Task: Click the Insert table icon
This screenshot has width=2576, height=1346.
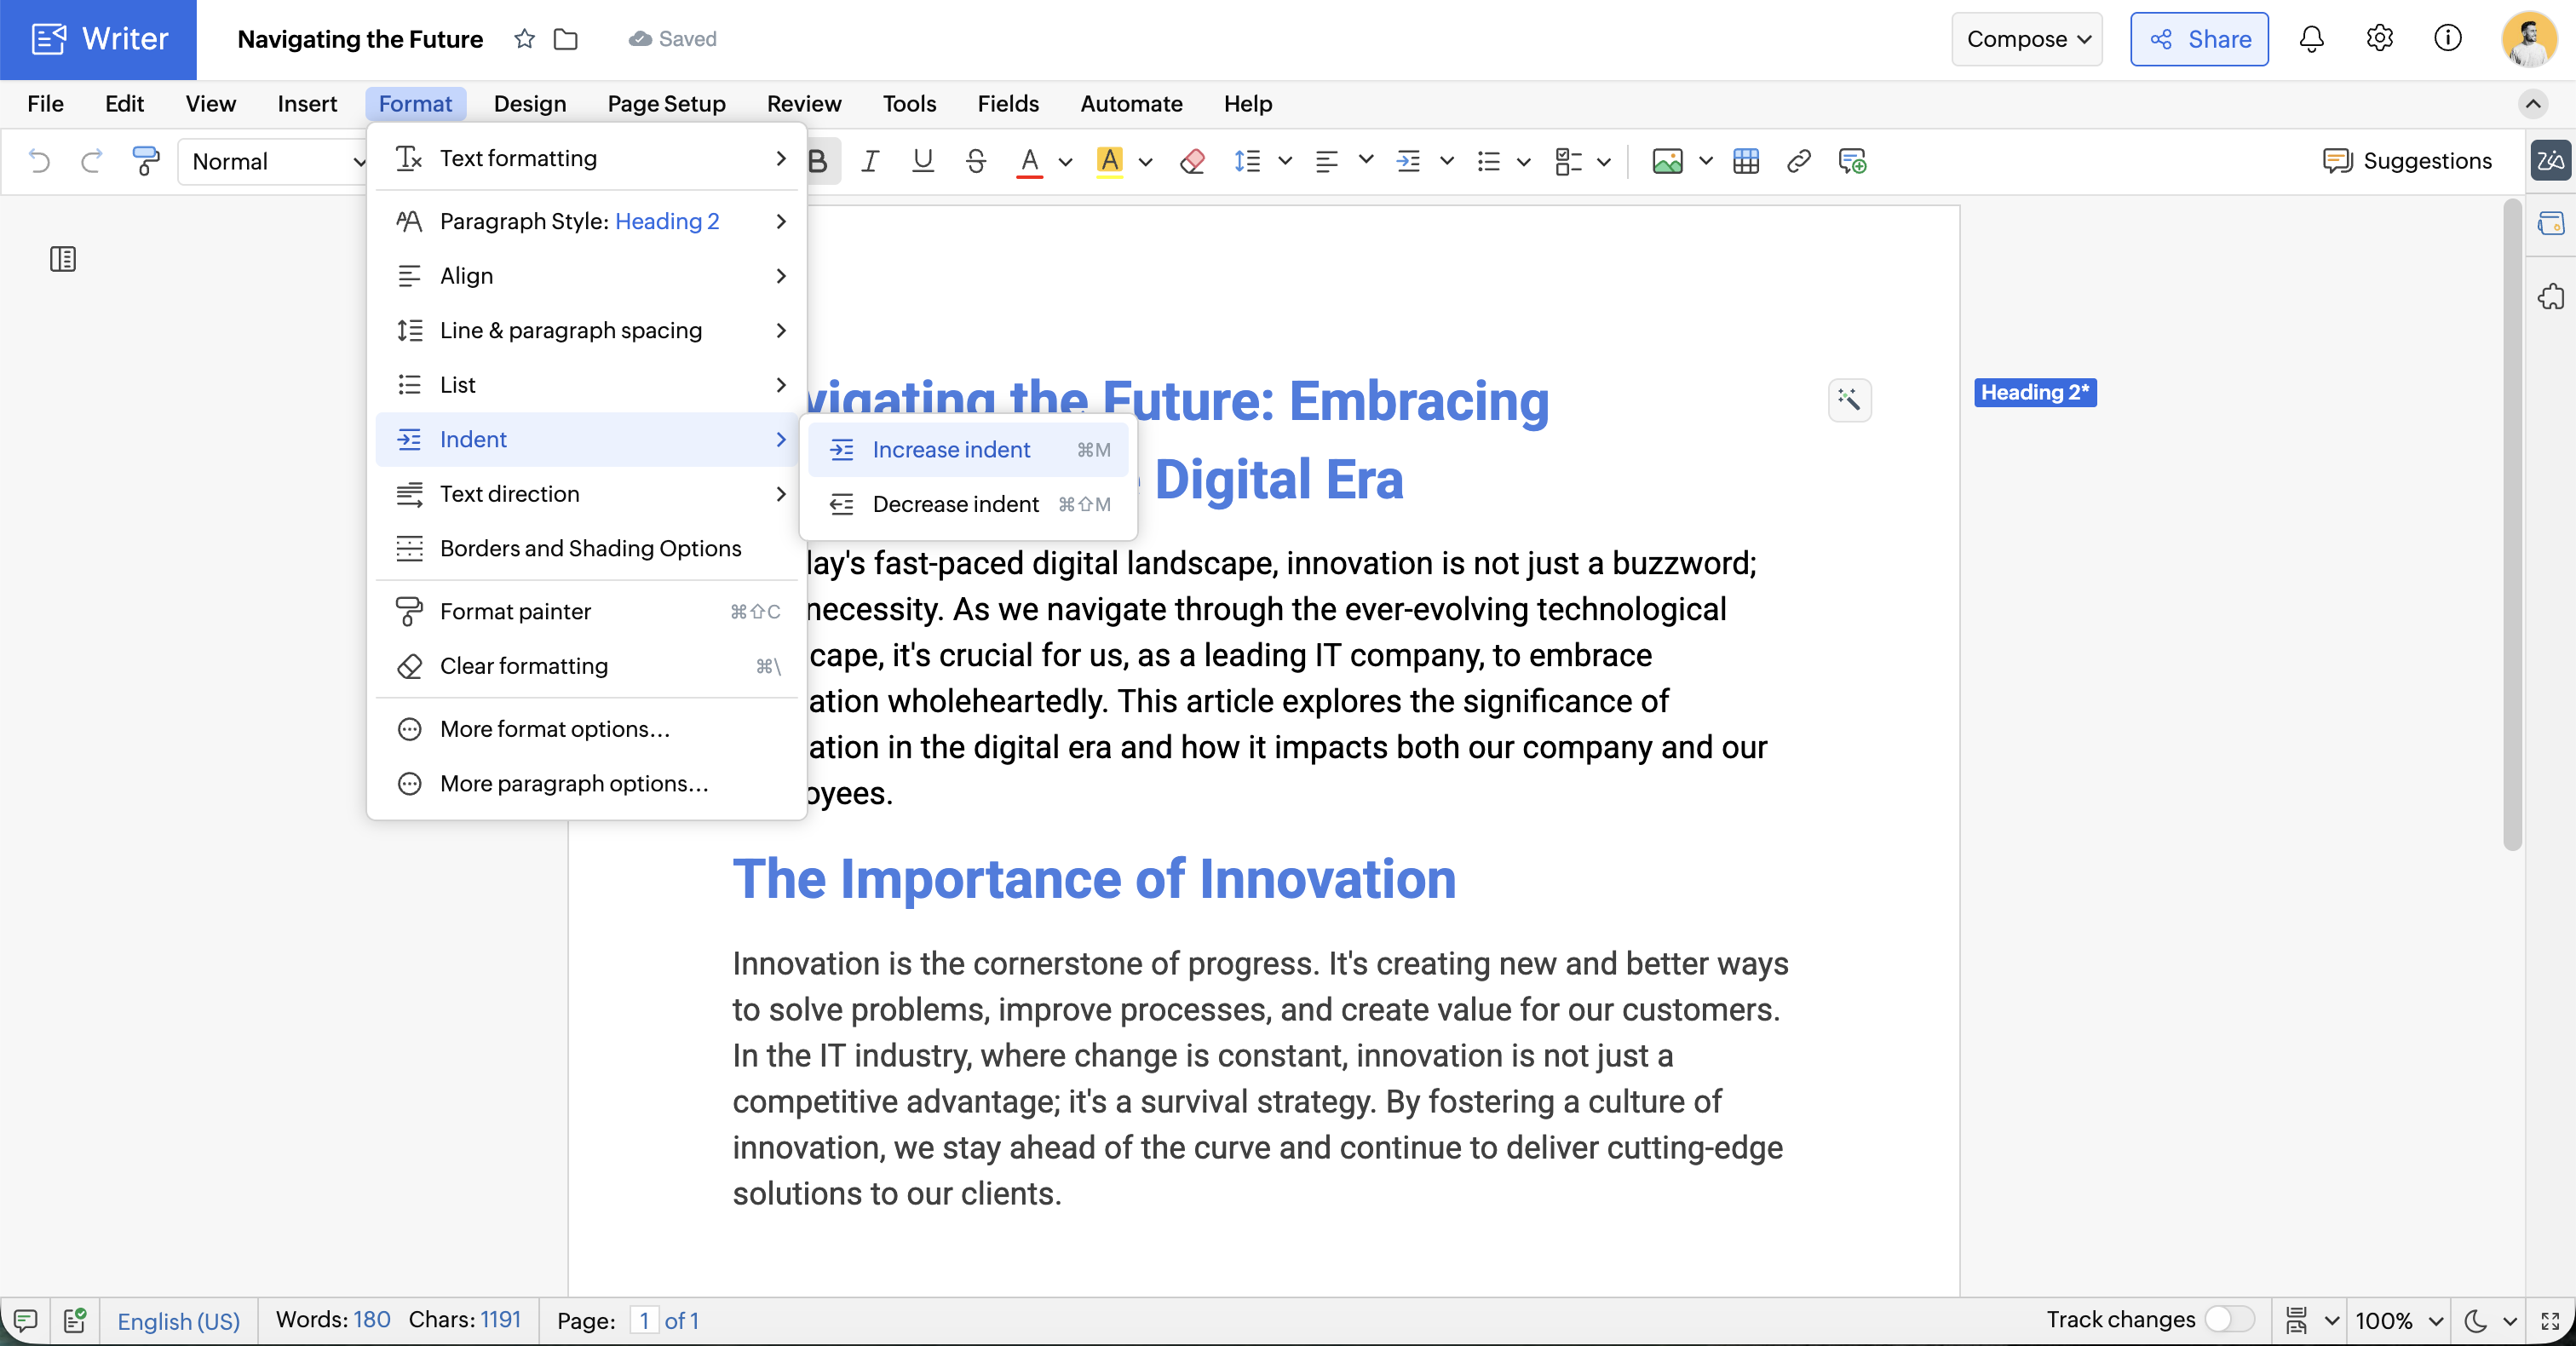Action: pos(1746,161)
